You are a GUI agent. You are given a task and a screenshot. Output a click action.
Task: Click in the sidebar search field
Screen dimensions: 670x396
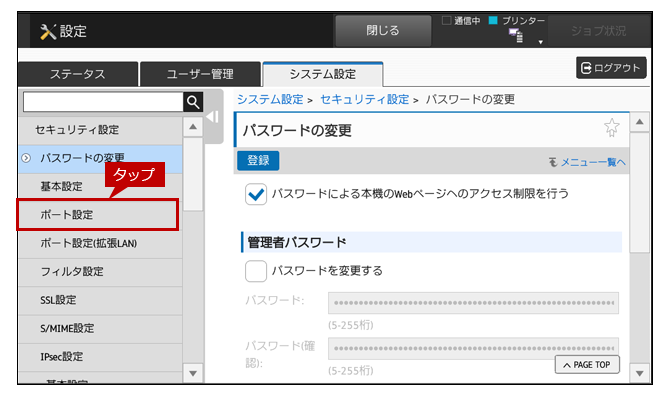[103, 102]
